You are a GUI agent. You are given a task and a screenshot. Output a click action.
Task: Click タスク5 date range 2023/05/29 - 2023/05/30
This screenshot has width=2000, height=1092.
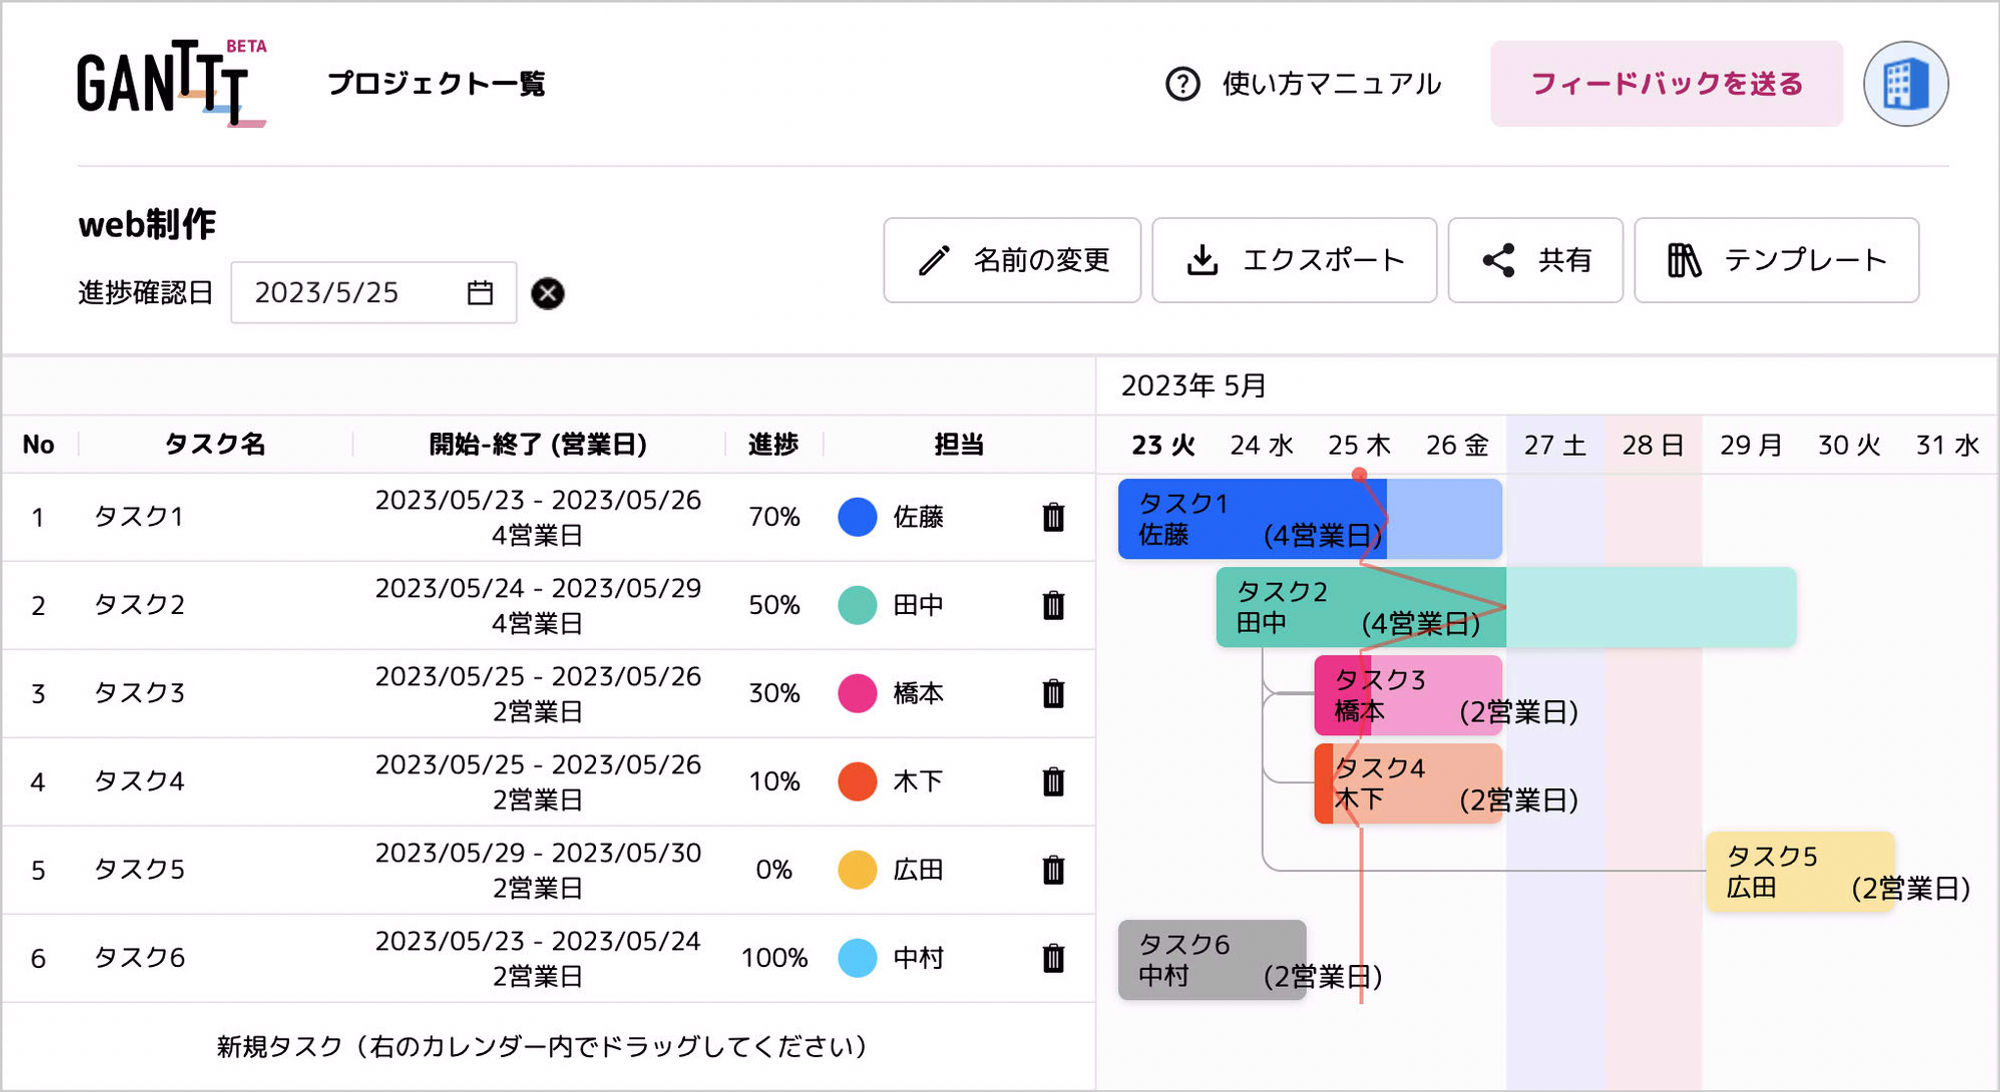tap(538, 853)
